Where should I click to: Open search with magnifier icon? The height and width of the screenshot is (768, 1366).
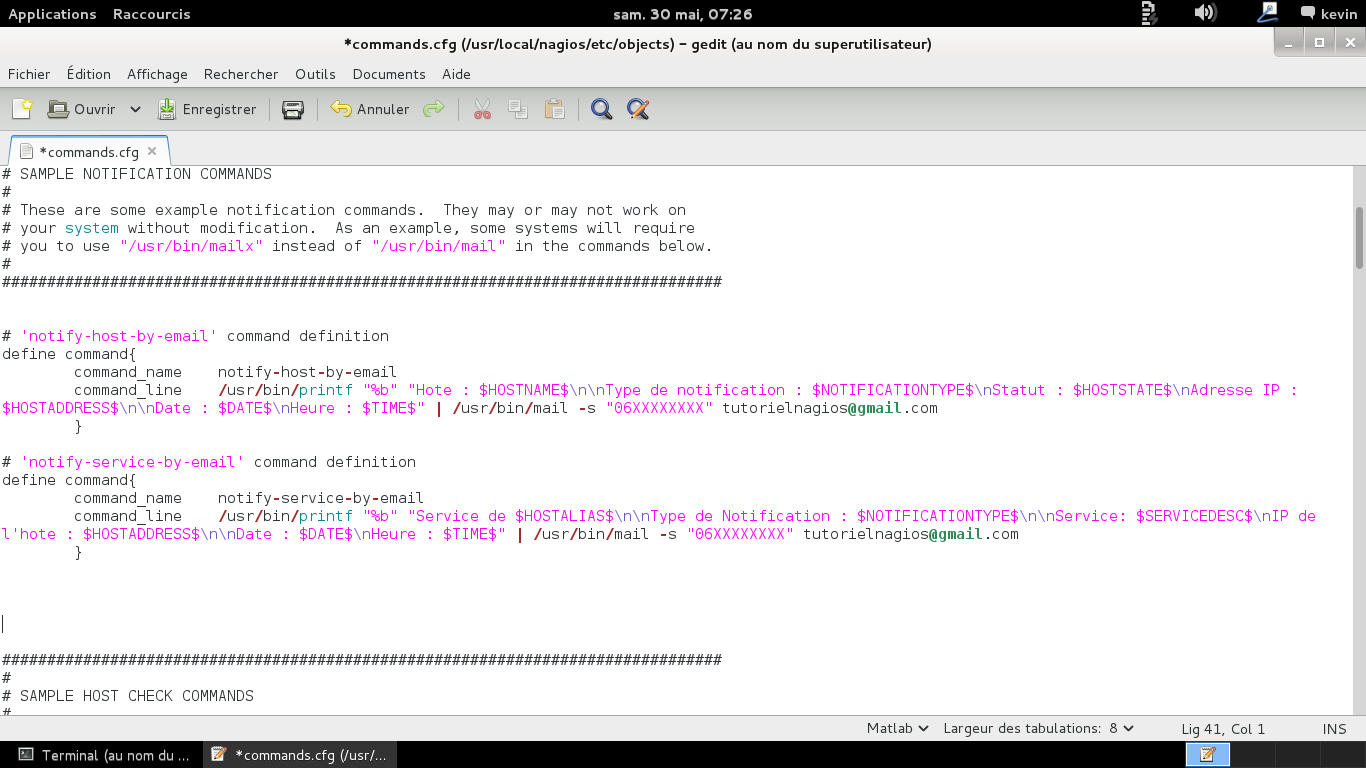coord(601,109)
